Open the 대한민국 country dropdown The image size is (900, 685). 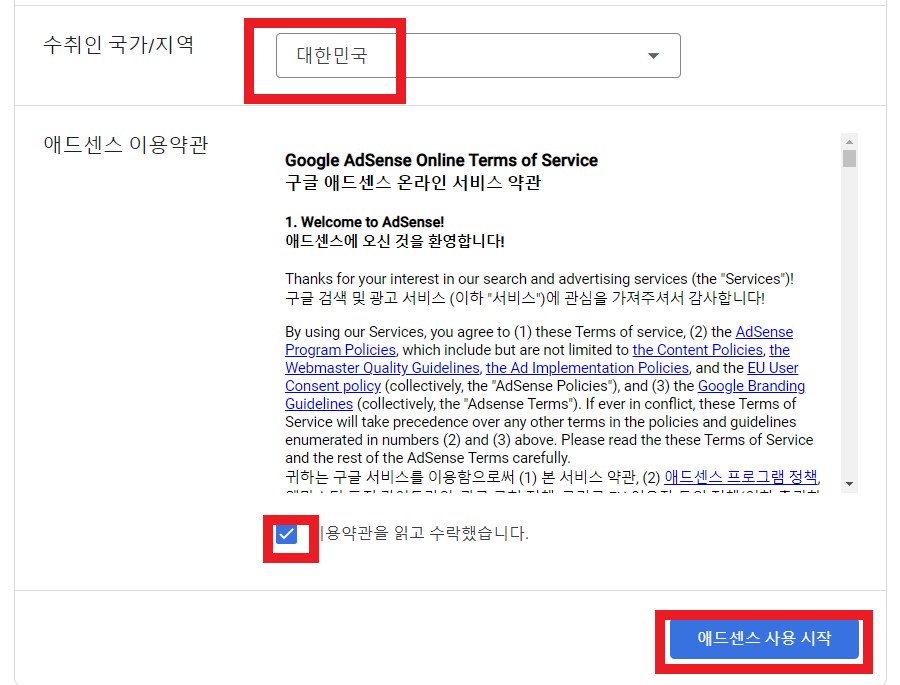point(478,56)
